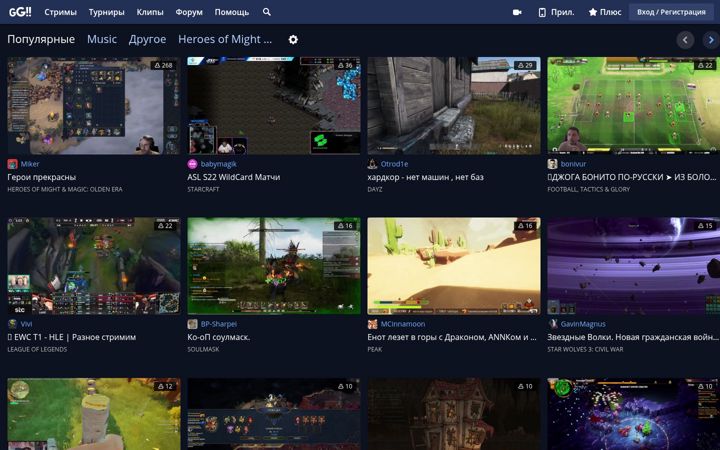Go to next categories with right arrow

coord(711,40)
